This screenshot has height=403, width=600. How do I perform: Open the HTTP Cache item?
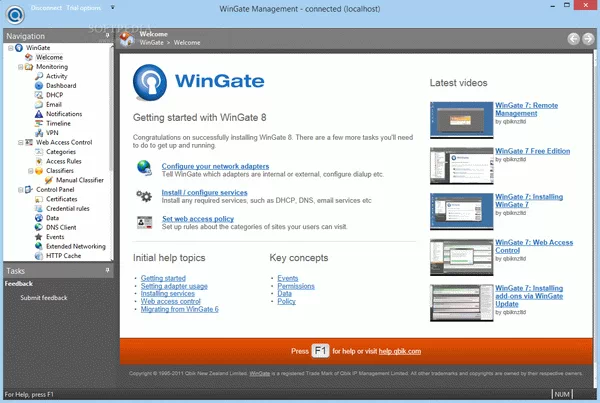[63, 255]
